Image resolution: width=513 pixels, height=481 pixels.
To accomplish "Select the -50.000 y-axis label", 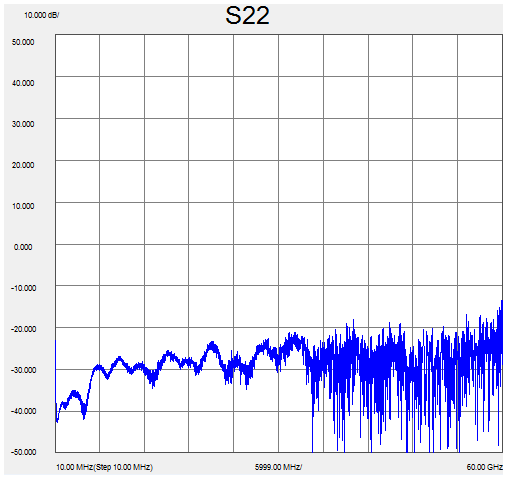I will click(x=23, y=452).
